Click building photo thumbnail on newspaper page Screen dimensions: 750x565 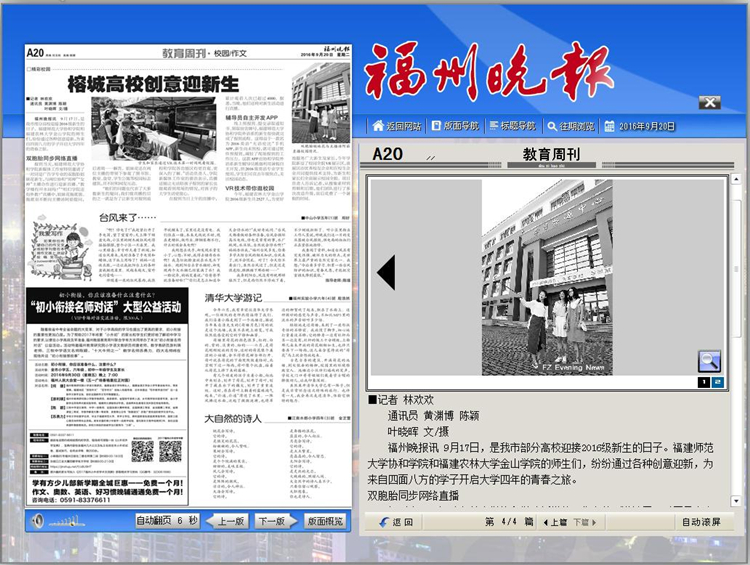(x=321, y=102)
